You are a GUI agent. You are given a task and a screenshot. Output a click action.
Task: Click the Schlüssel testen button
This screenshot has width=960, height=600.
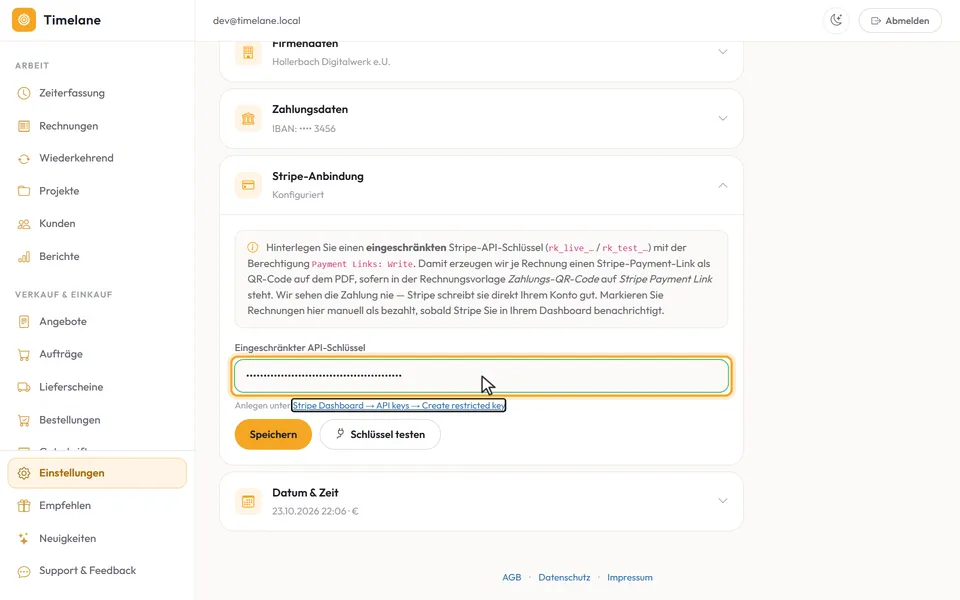380,434
